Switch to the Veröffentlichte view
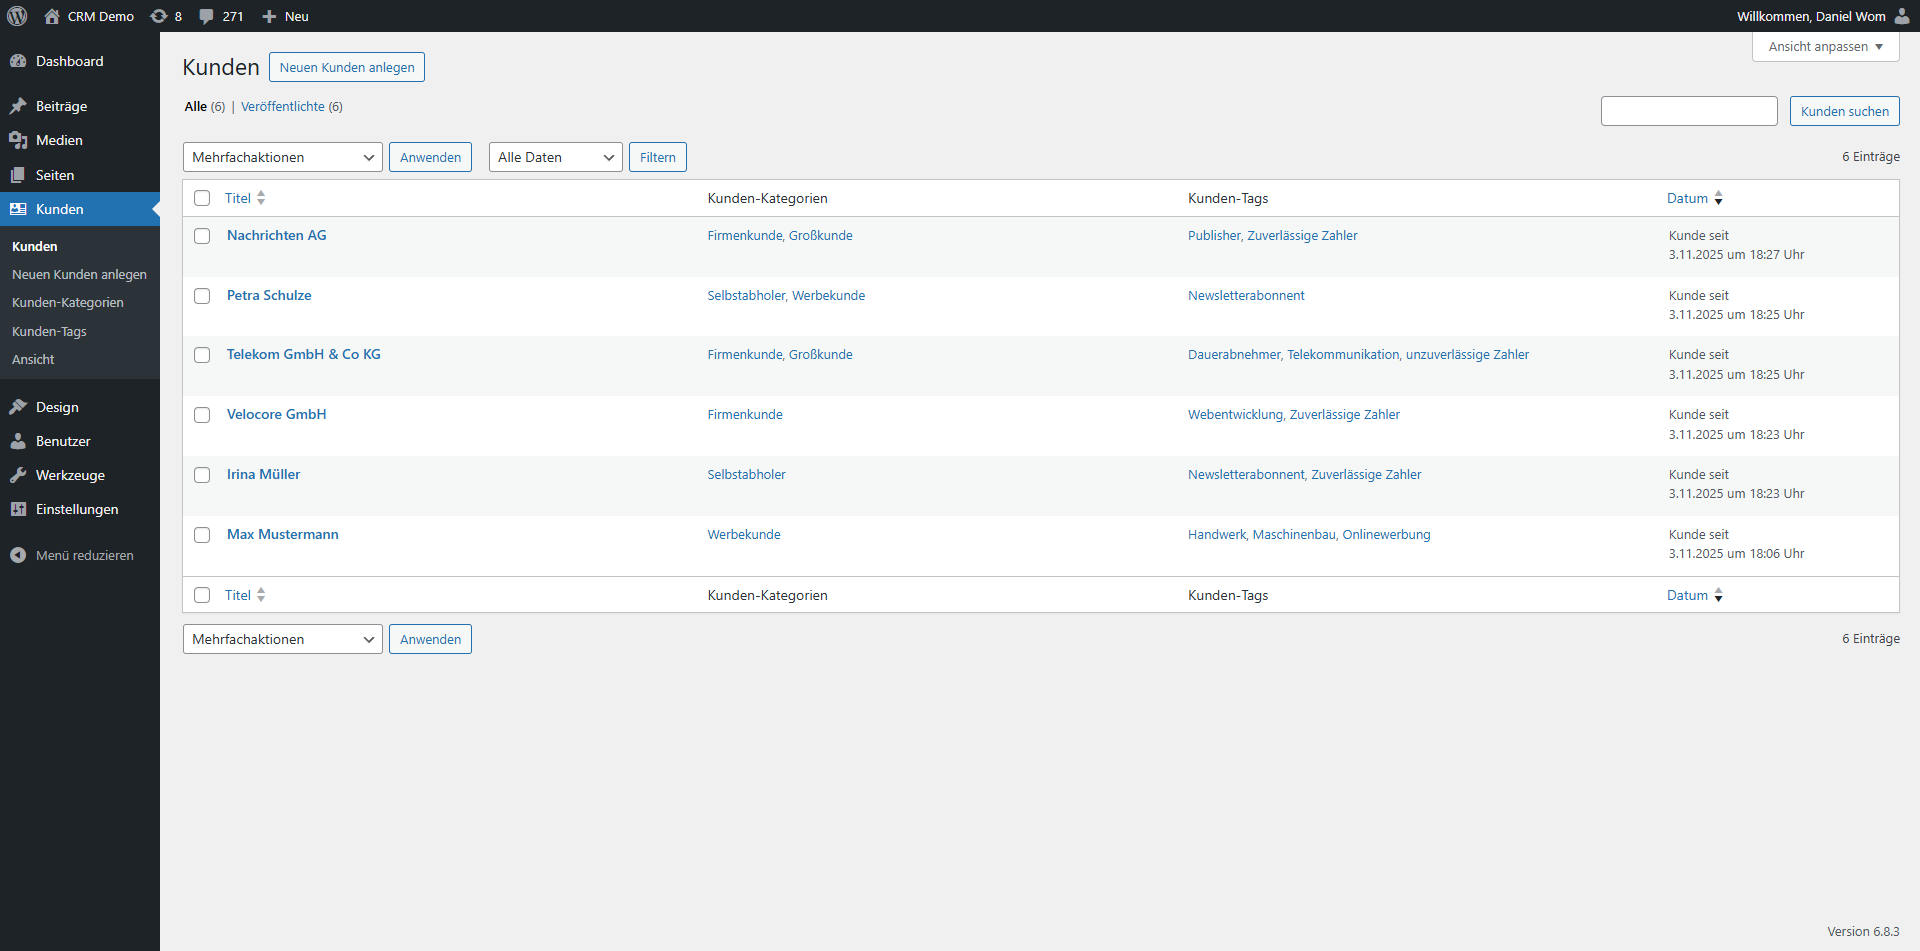Viewport: 1920px width, 951px height. (283, 106)
